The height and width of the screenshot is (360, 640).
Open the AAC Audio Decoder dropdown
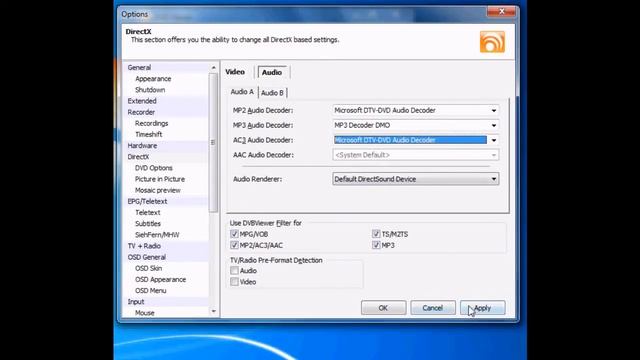point(416,155)
